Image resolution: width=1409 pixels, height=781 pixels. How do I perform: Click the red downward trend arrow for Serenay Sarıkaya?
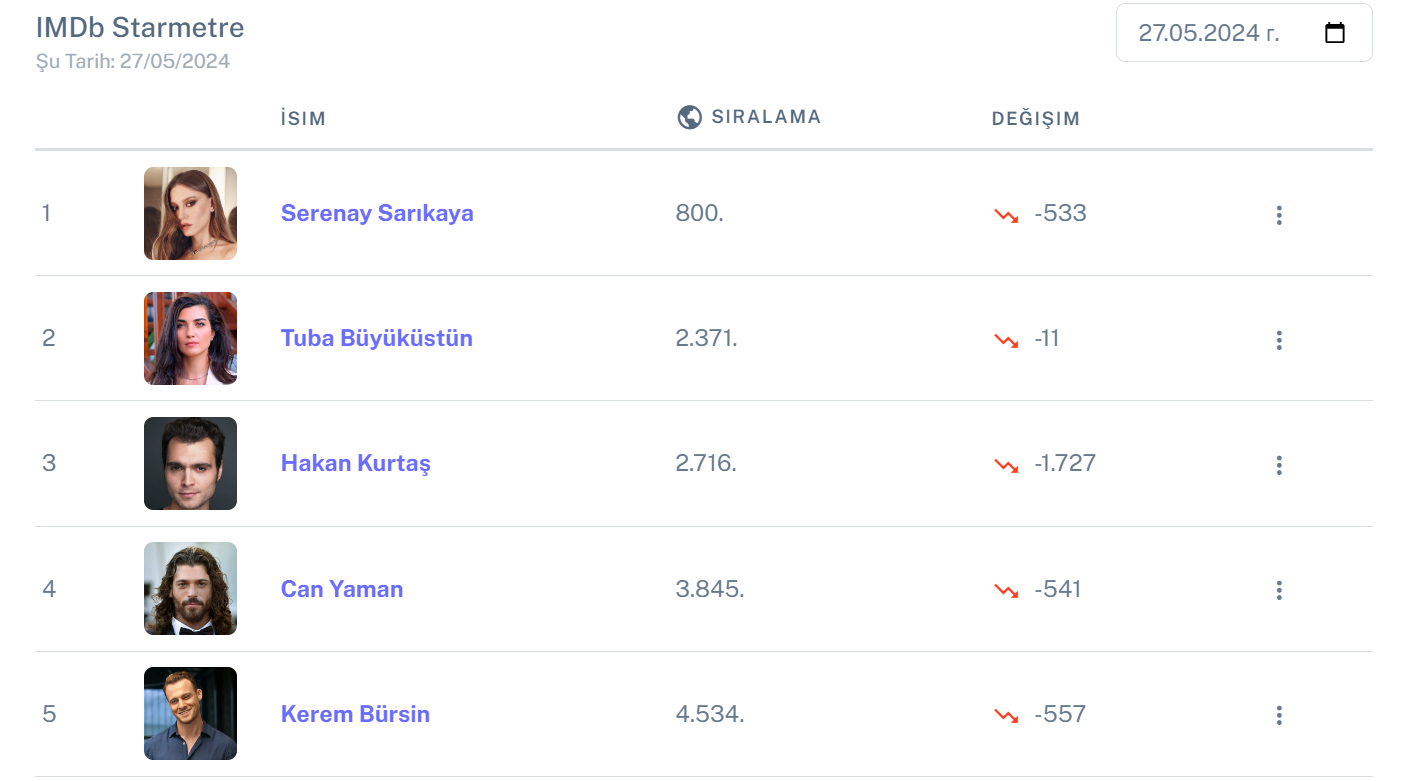(x=1005, y=215)
